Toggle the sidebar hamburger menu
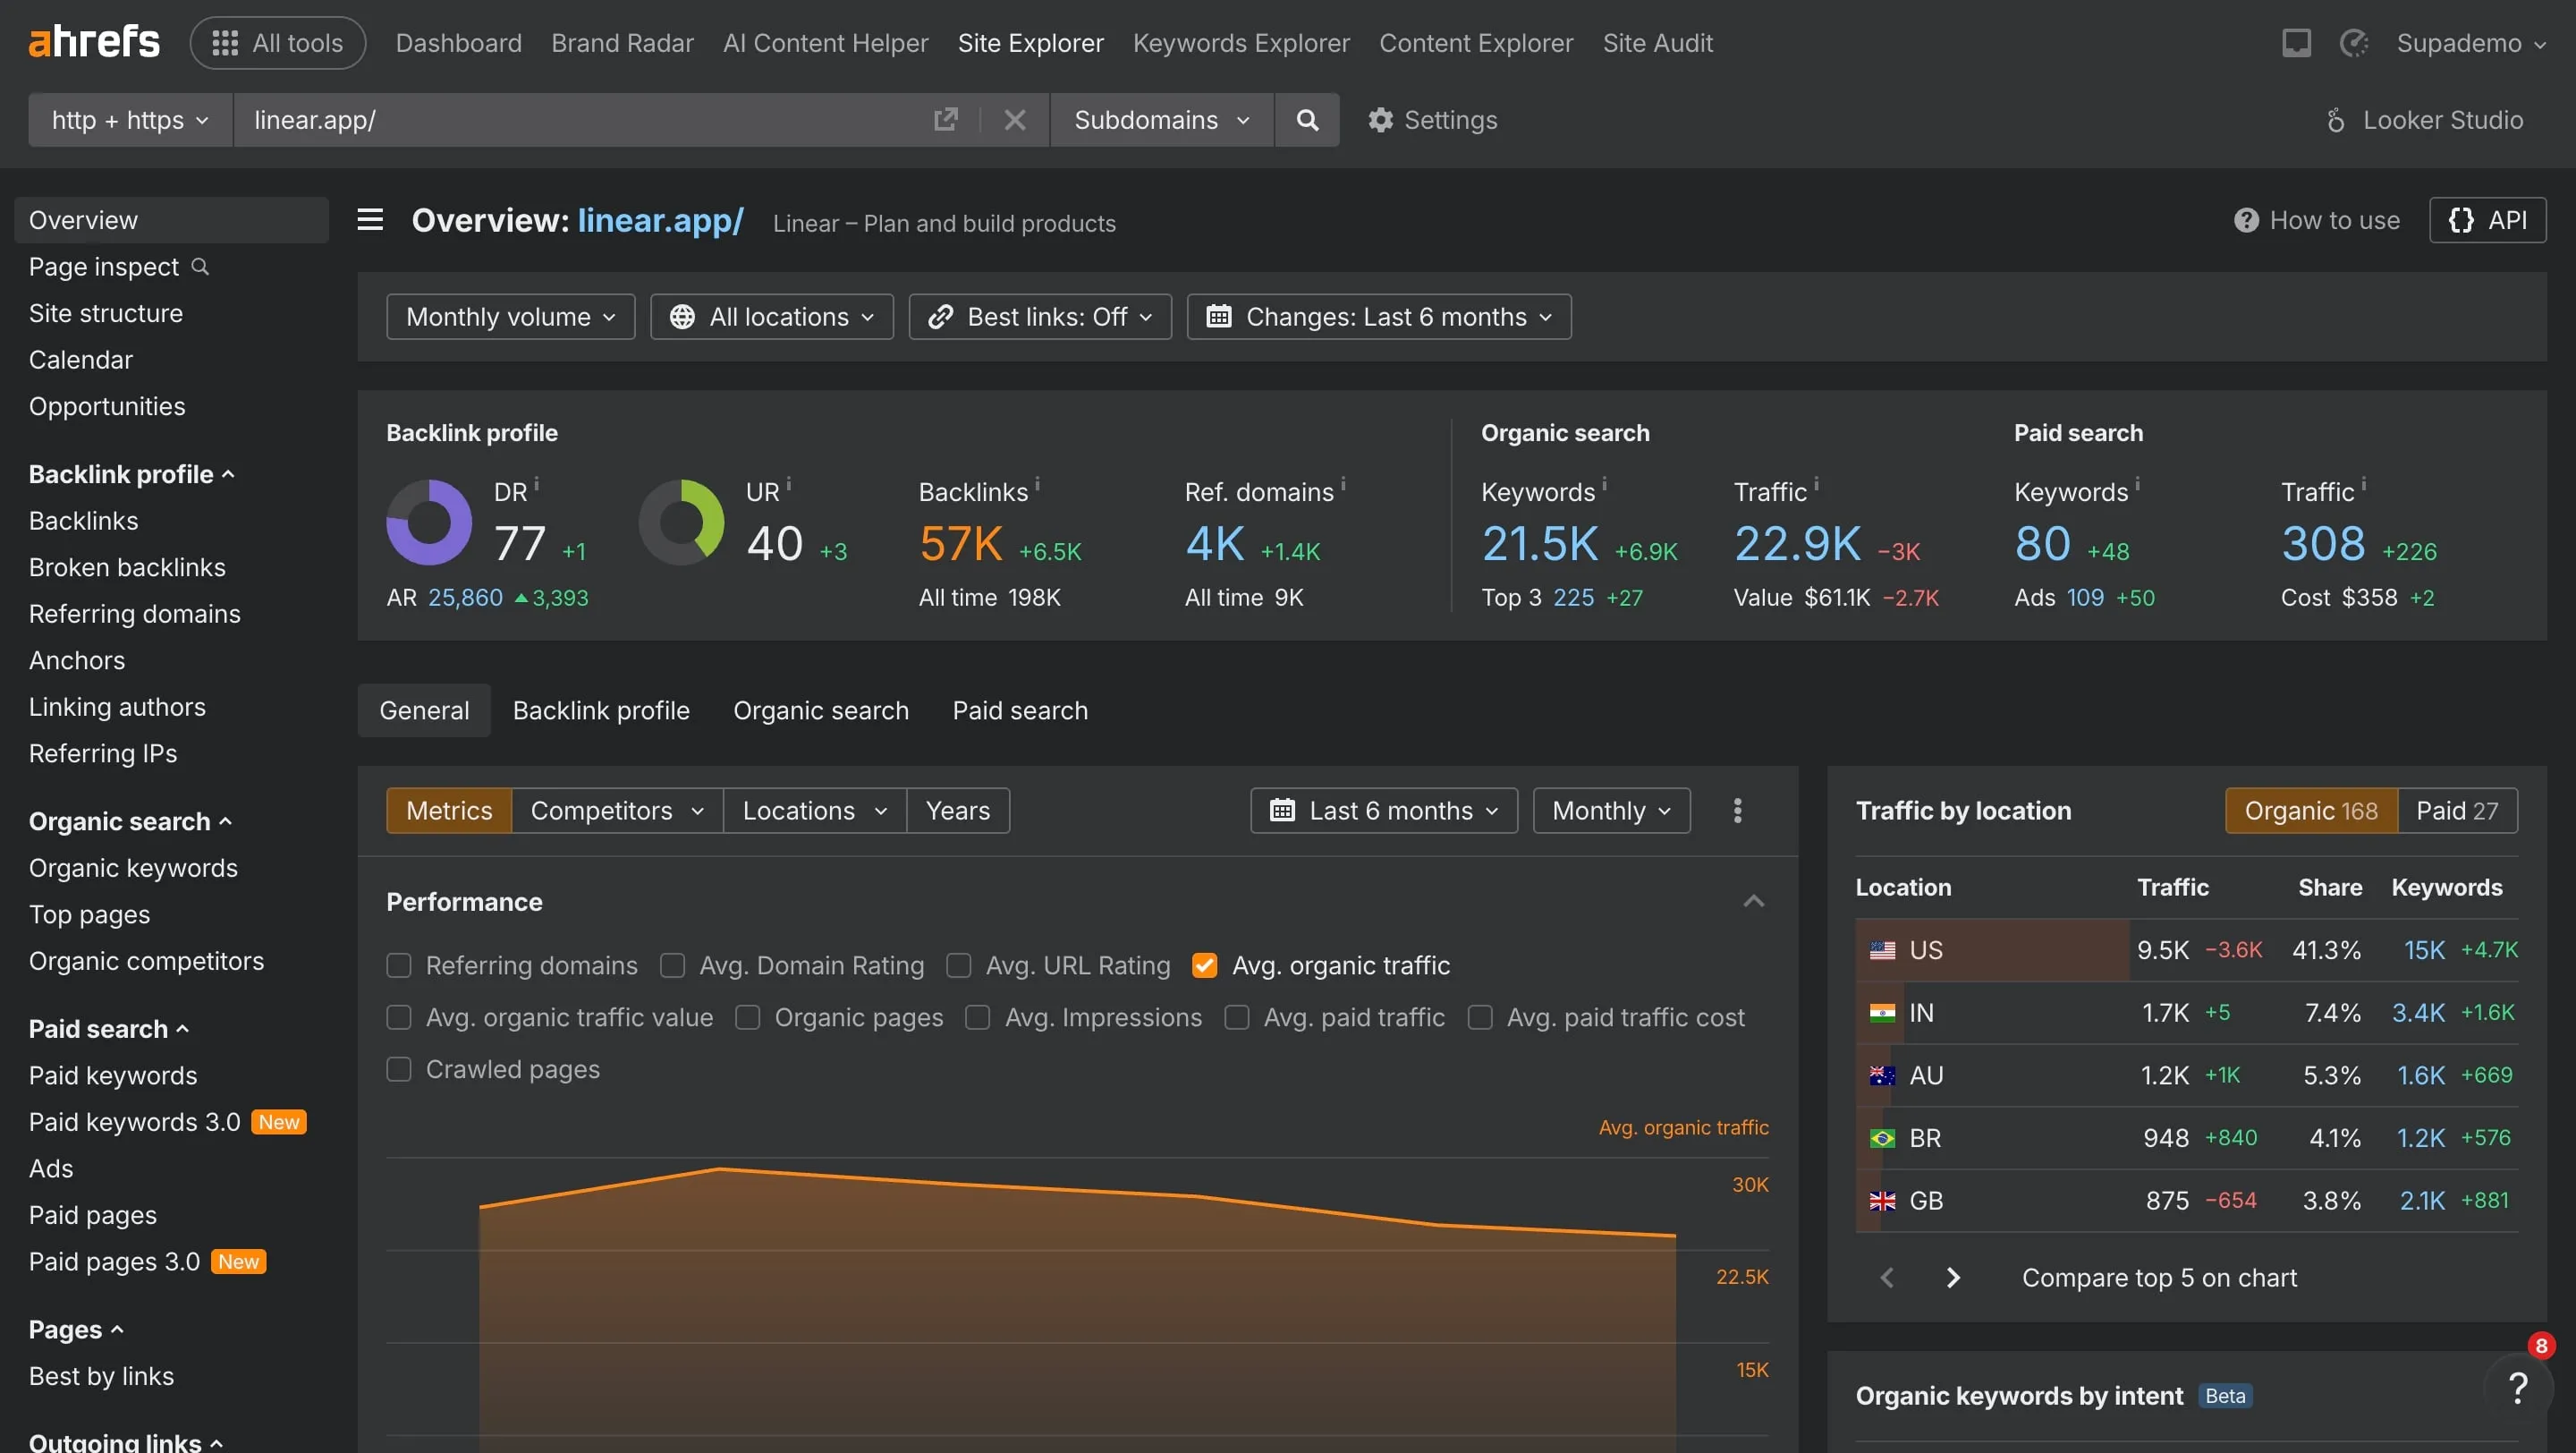 point(370,219)
